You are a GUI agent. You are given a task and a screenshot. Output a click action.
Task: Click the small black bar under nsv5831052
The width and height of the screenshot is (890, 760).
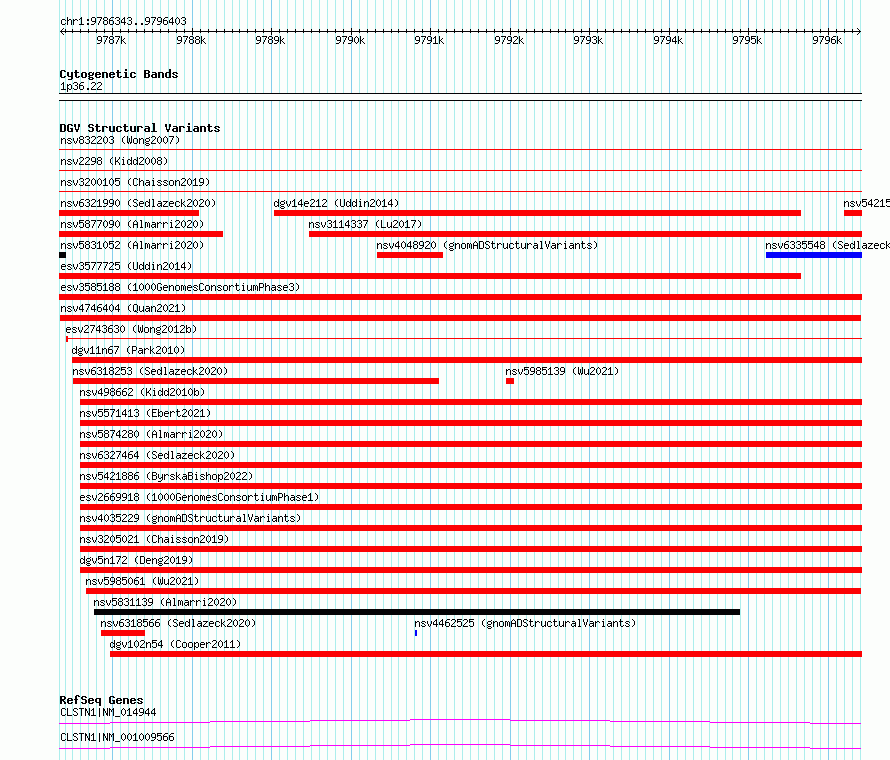[x=62, y=255]
